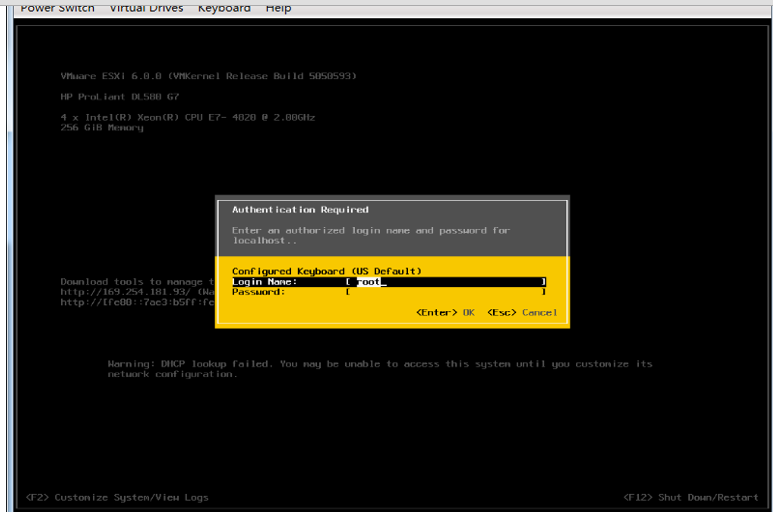Click the 256 GiB Memory text
The image size is (773, 512).
click(102, 128)
